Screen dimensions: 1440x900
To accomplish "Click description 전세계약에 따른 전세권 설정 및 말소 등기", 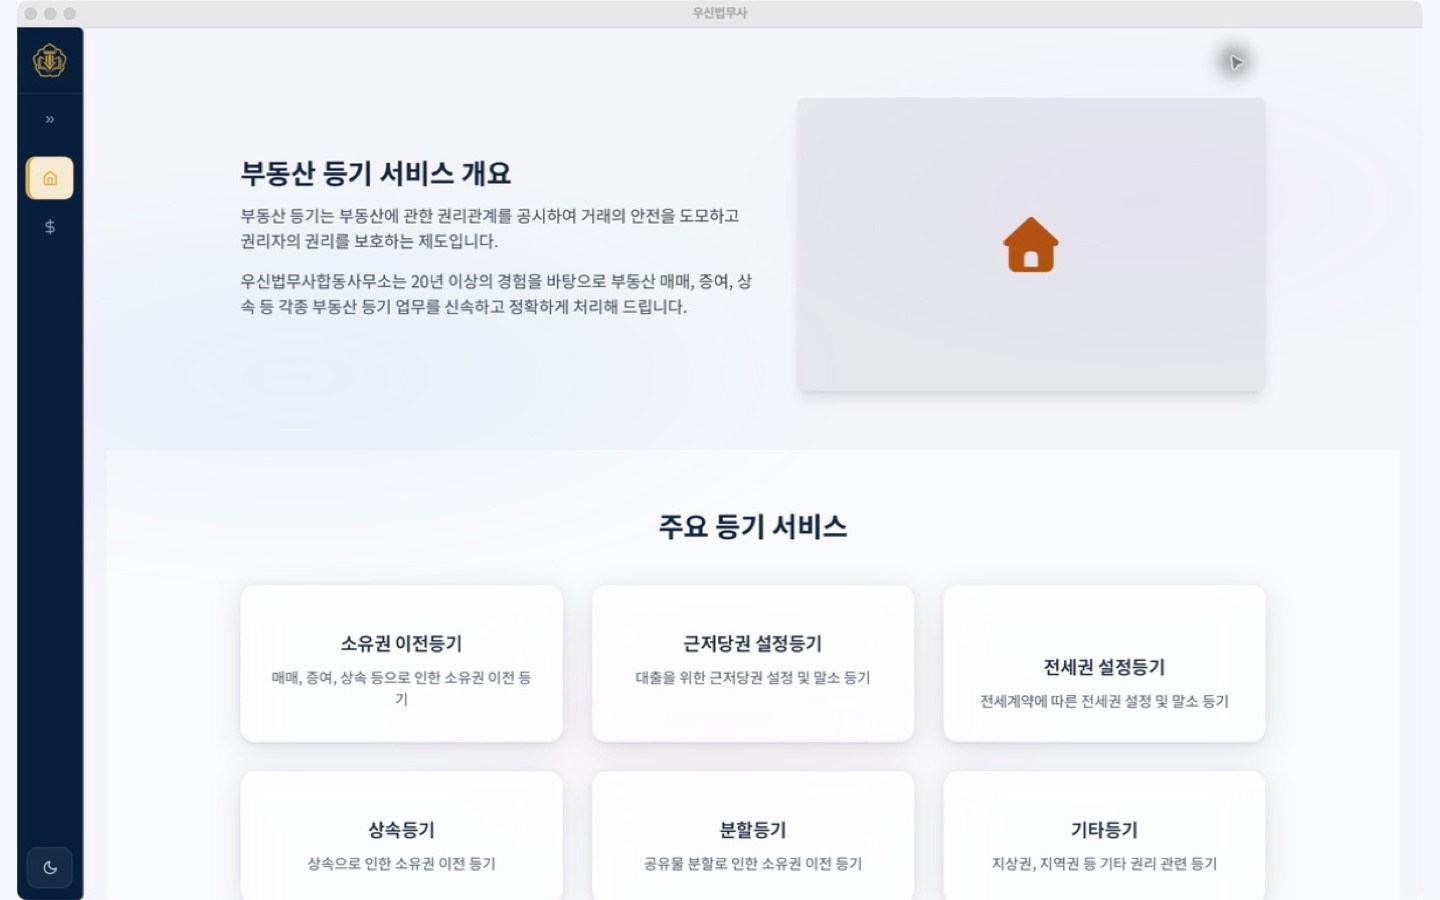I will pos(1104,701).
